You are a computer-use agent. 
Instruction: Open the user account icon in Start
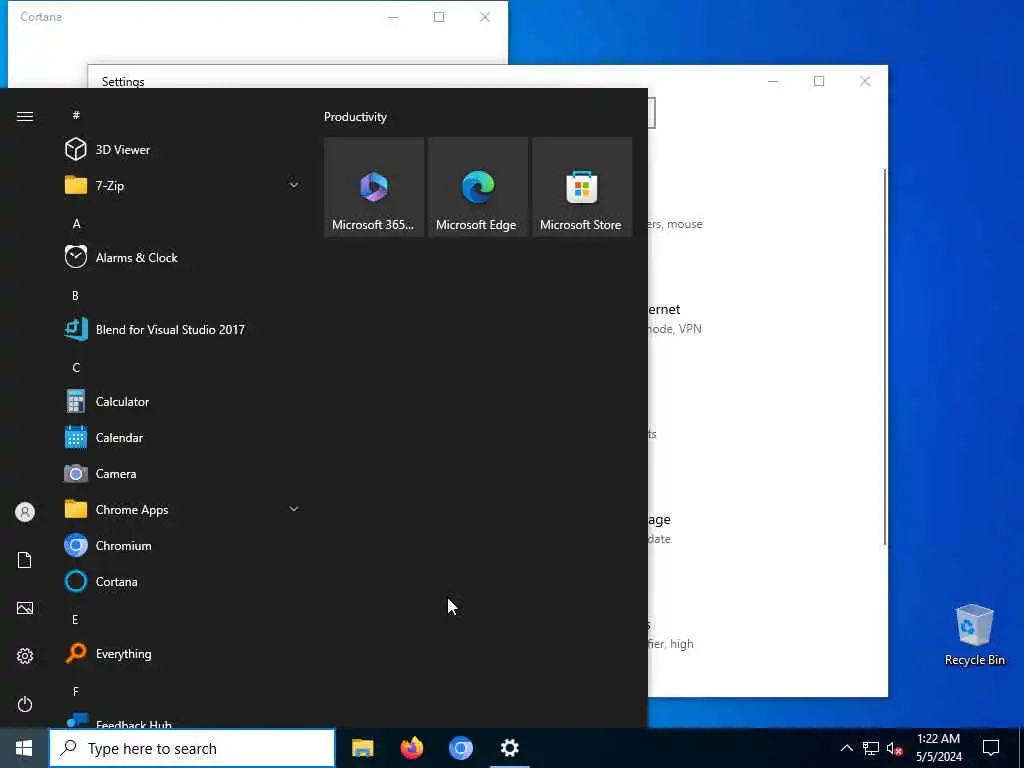[25, 512]
